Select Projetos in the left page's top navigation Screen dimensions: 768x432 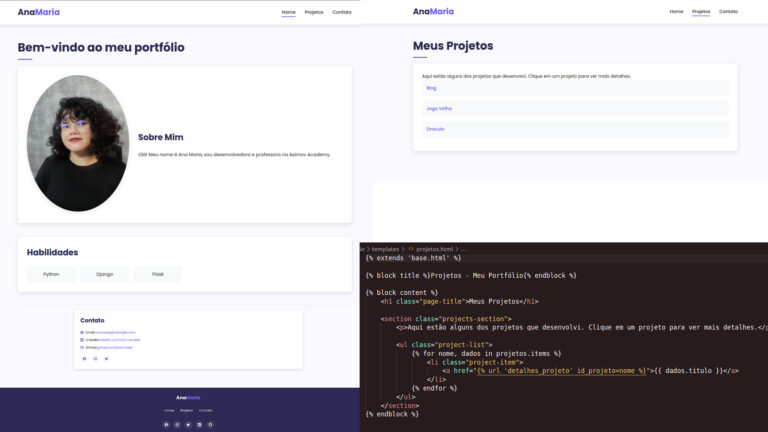pyautogui.click(x=314, y=12)
